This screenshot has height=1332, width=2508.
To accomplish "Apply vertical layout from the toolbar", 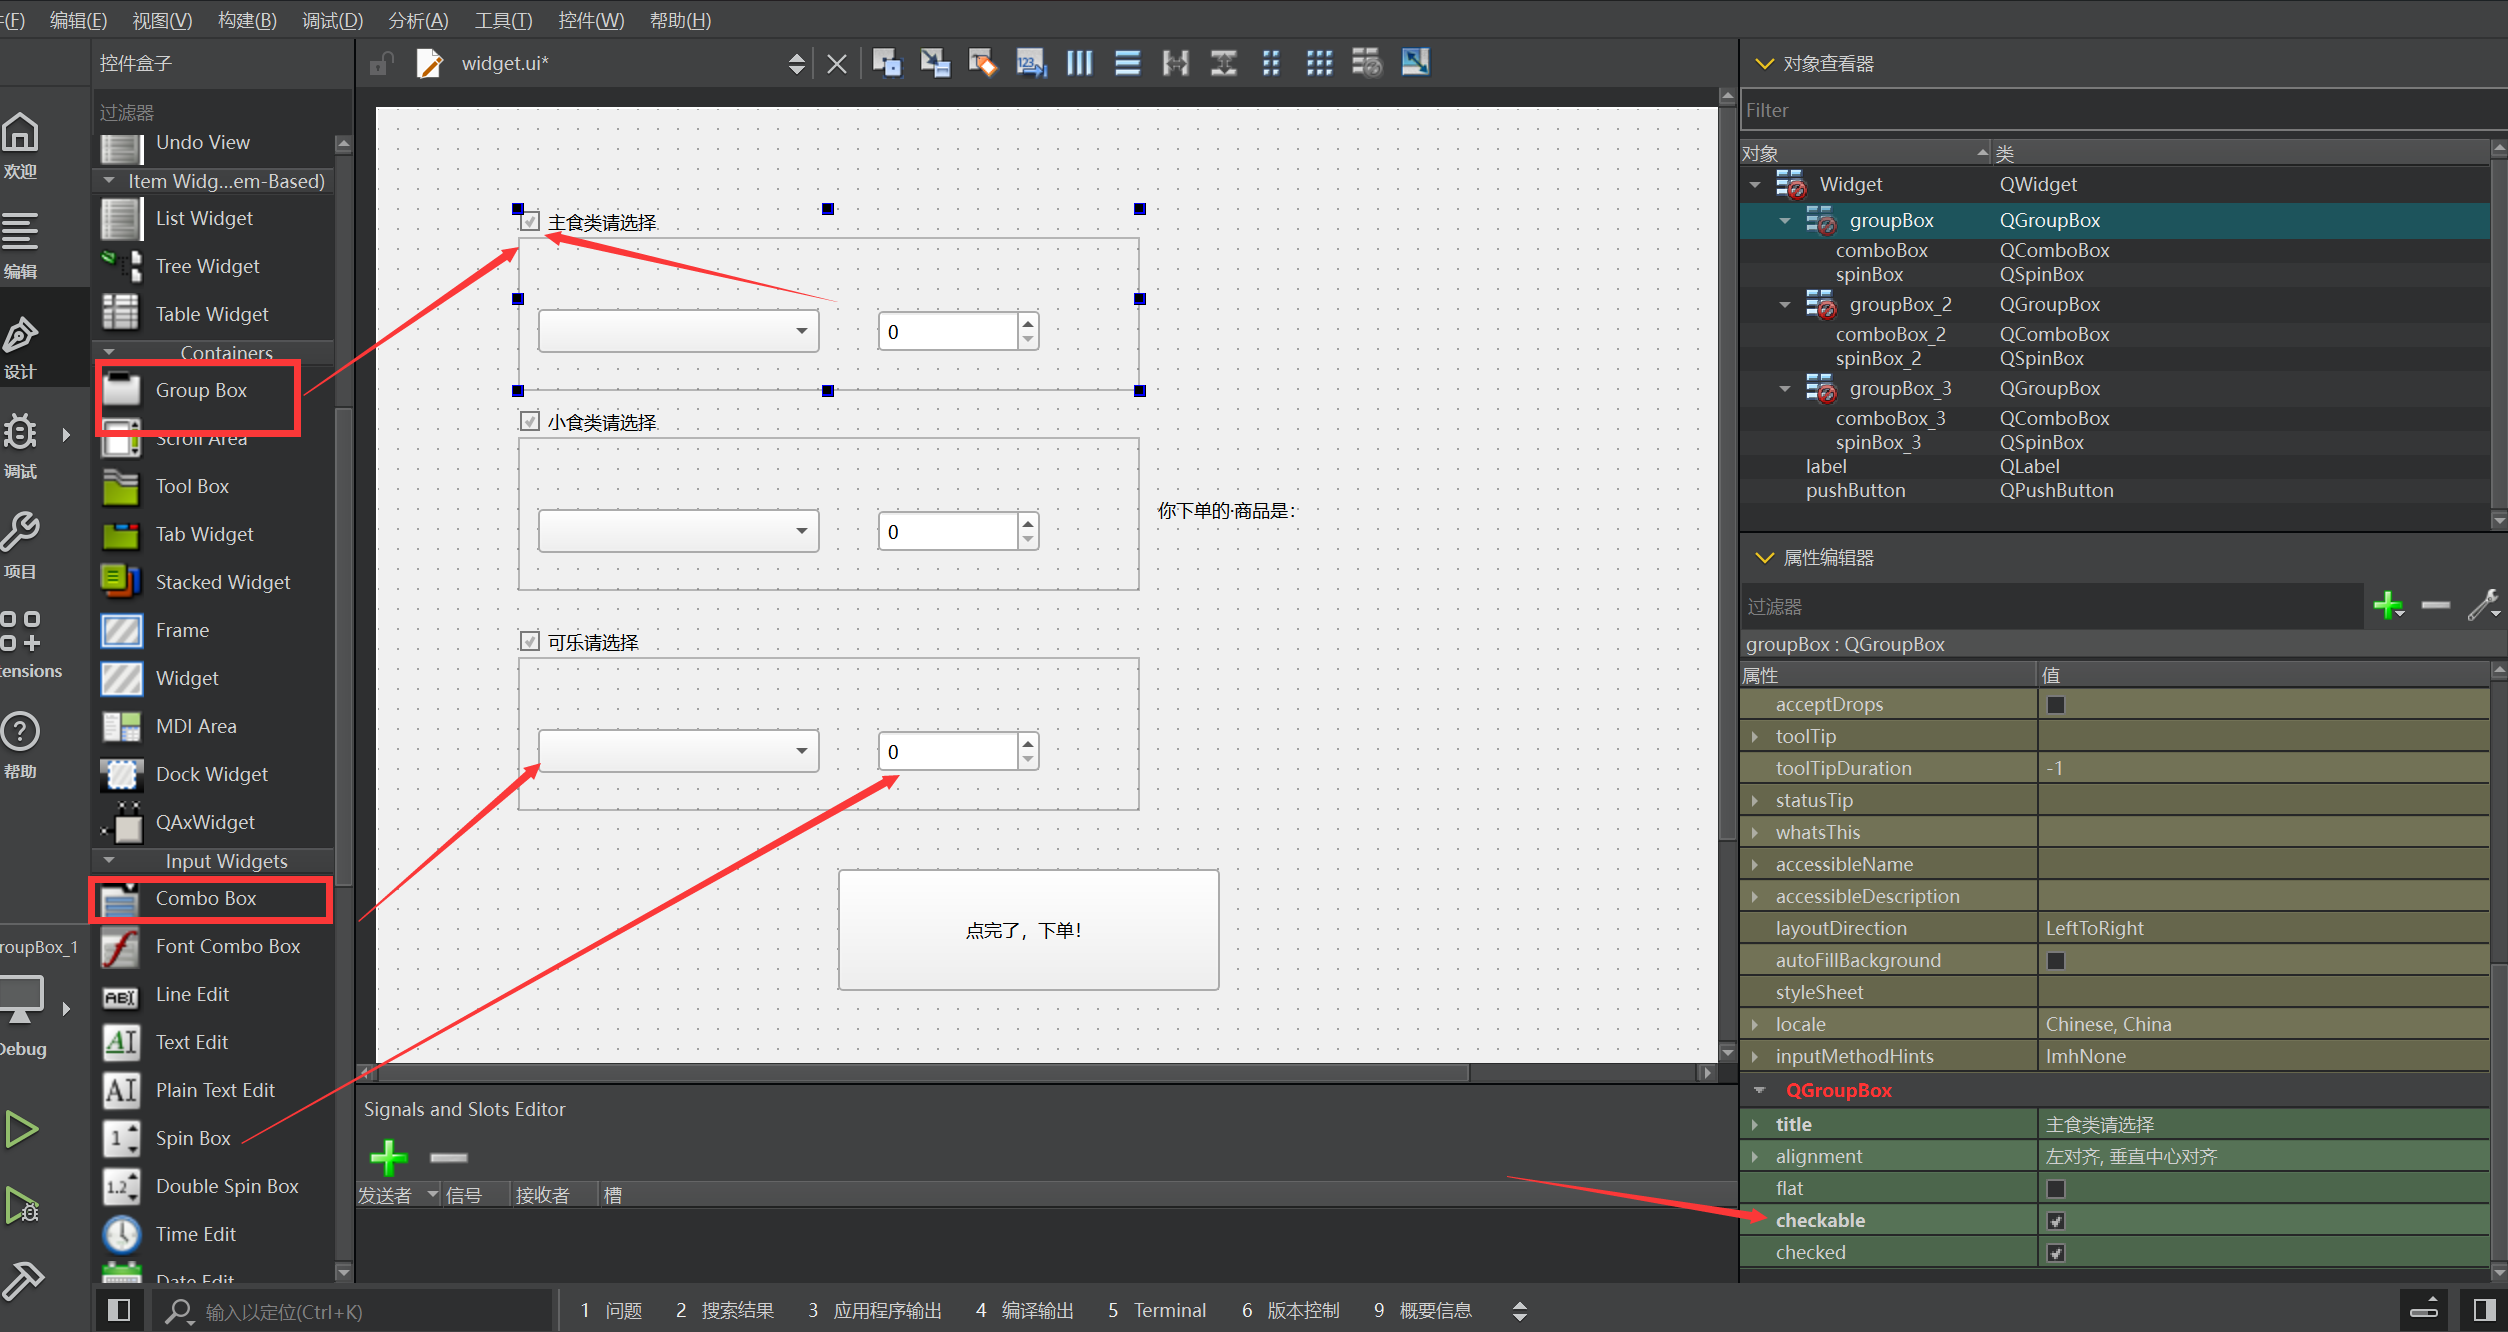I will pos(1127,63).
